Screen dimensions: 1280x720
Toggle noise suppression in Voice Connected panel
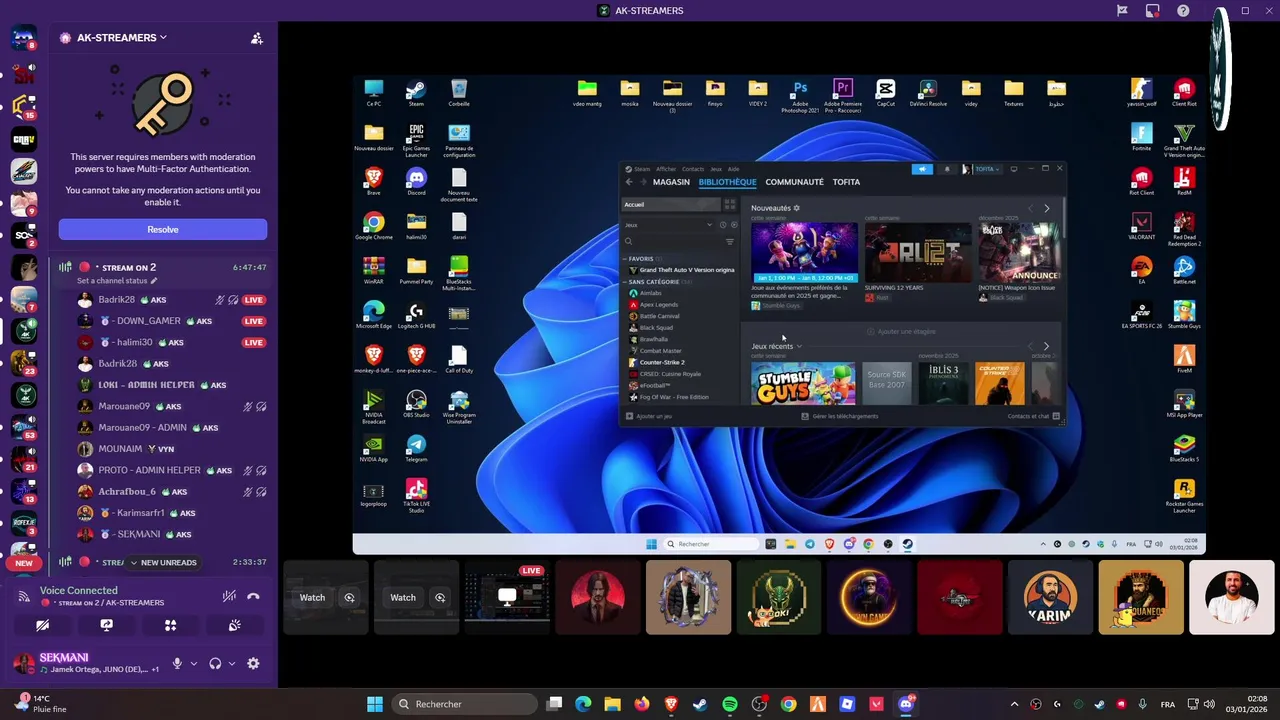(x=229, y=596)
